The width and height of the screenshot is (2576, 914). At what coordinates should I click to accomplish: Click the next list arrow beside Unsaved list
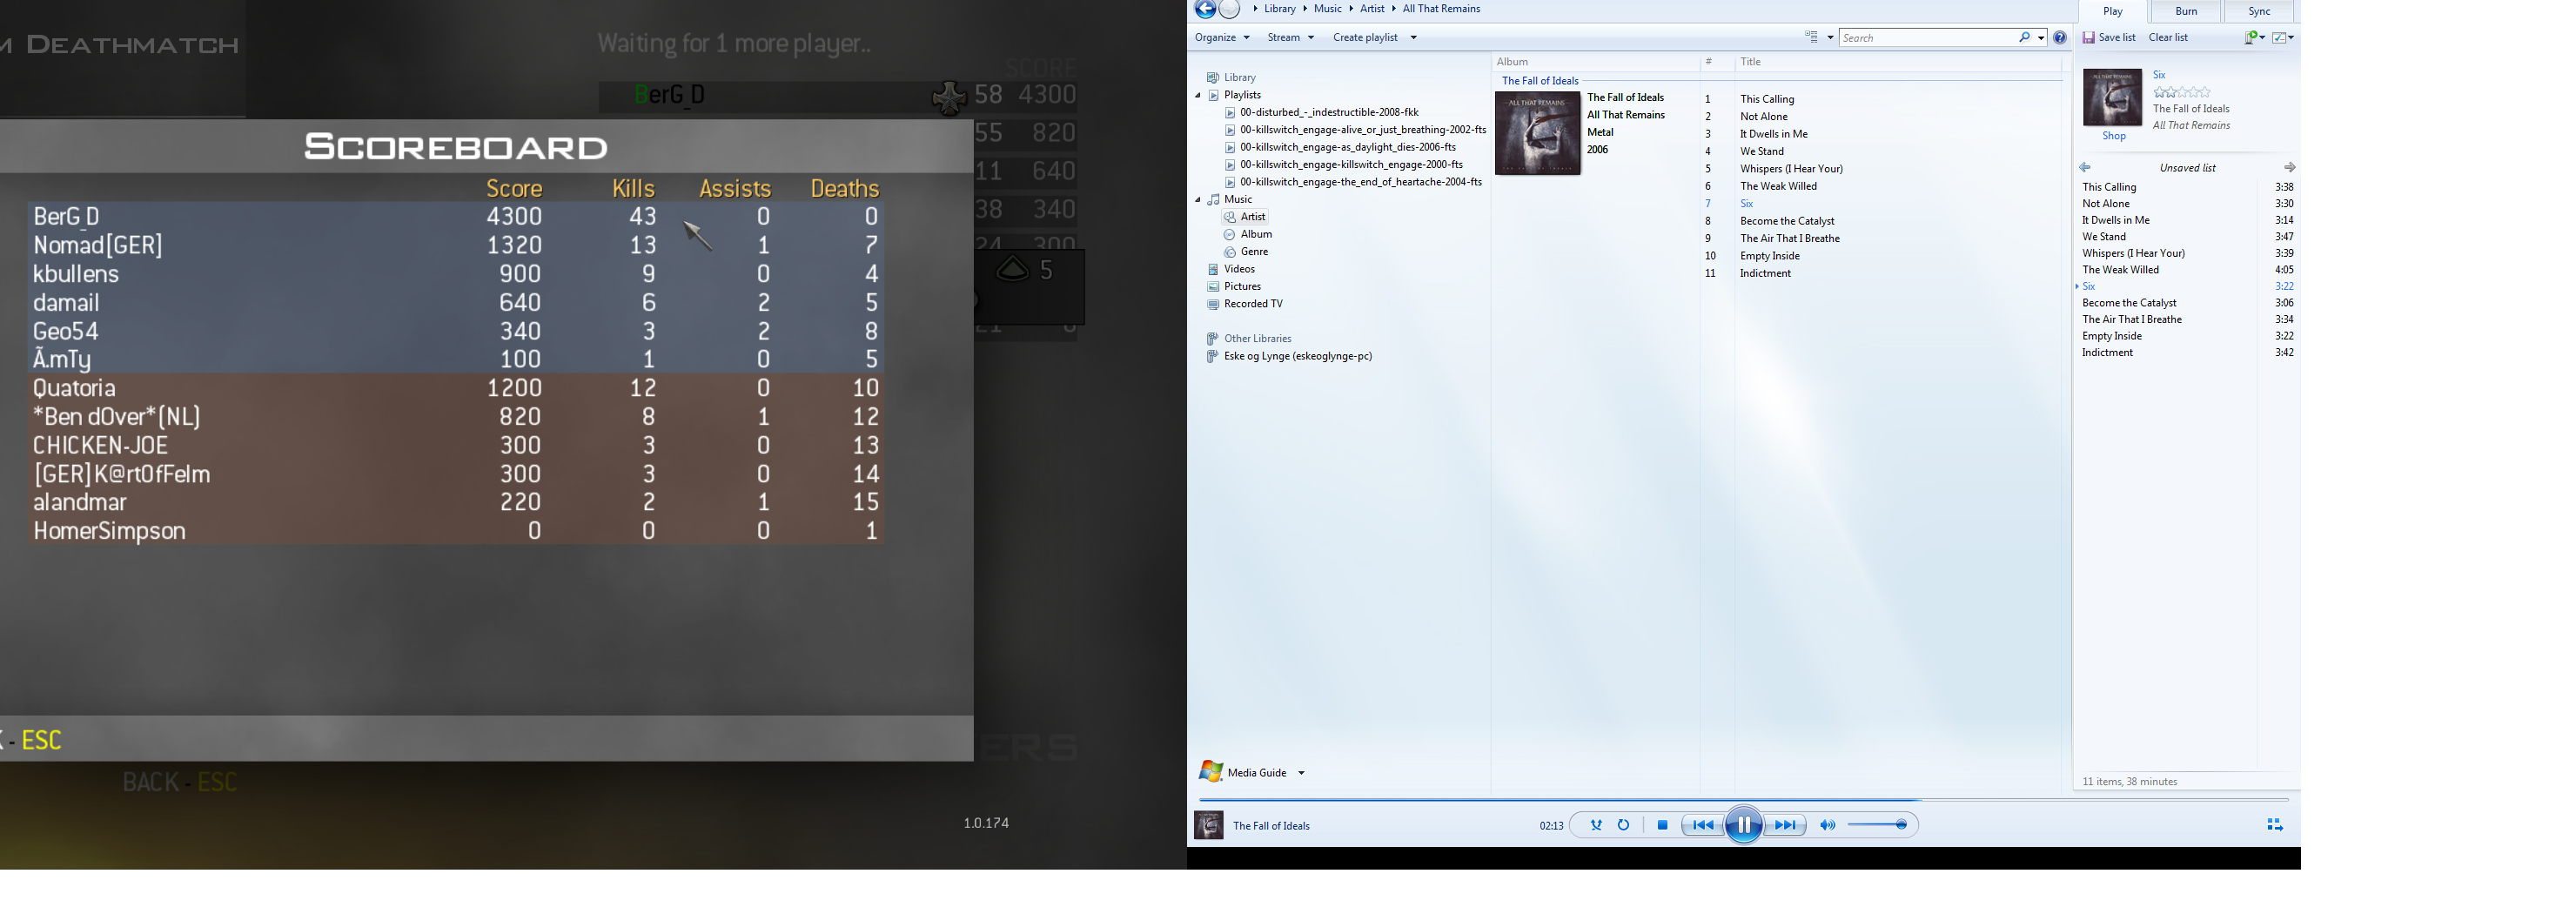click(x=2289, y=168)
